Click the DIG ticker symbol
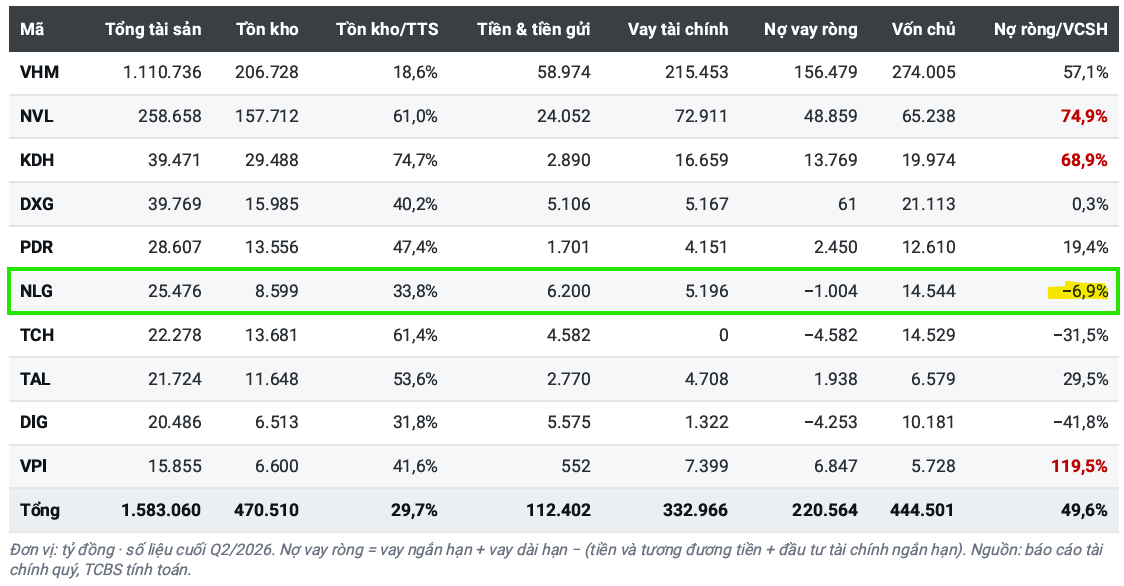Image resolution: width=1124 pixels, height=586 pixels. click(x=34, y=422)
